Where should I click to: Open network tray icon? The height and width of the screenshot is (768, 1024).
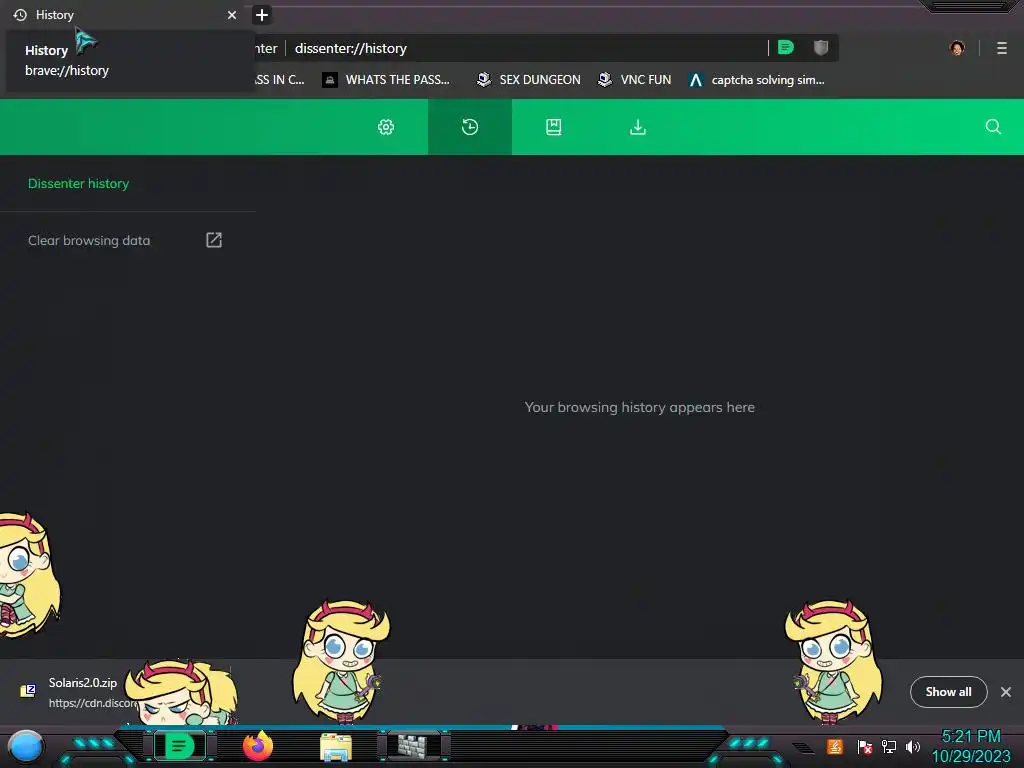coord(889,746)
